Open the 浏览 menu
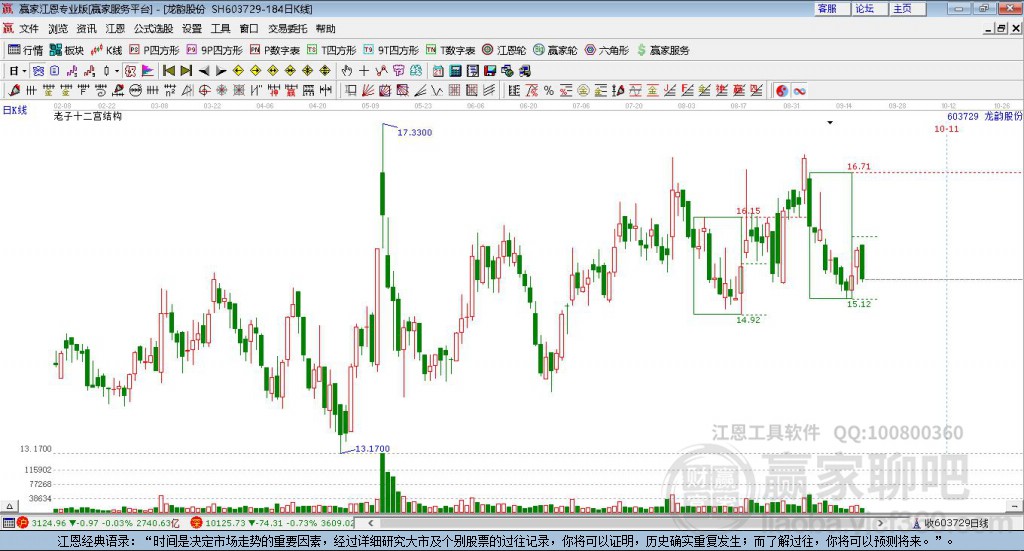 point(57,29)
